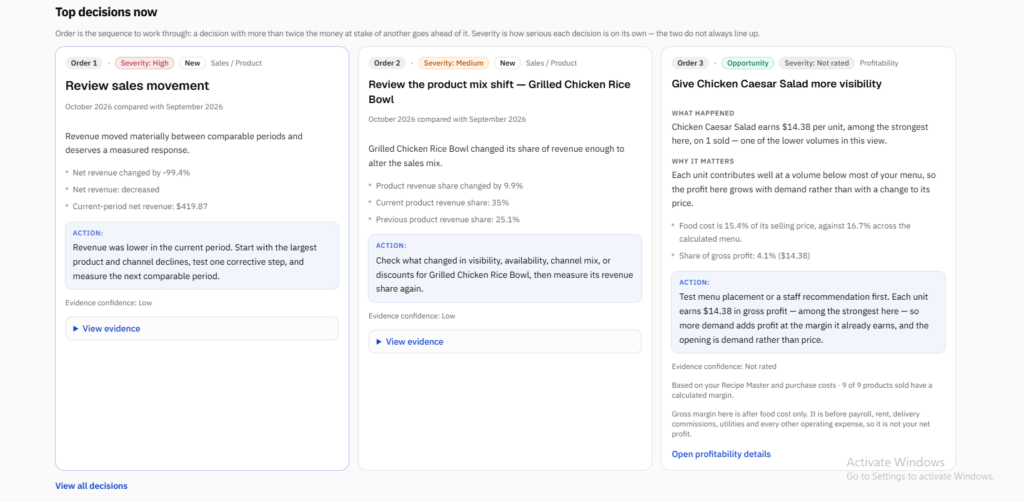Click the Food cost is 15.4% line
The image size is (1024, 502).
pyautogui.click(x=795, y=231)
